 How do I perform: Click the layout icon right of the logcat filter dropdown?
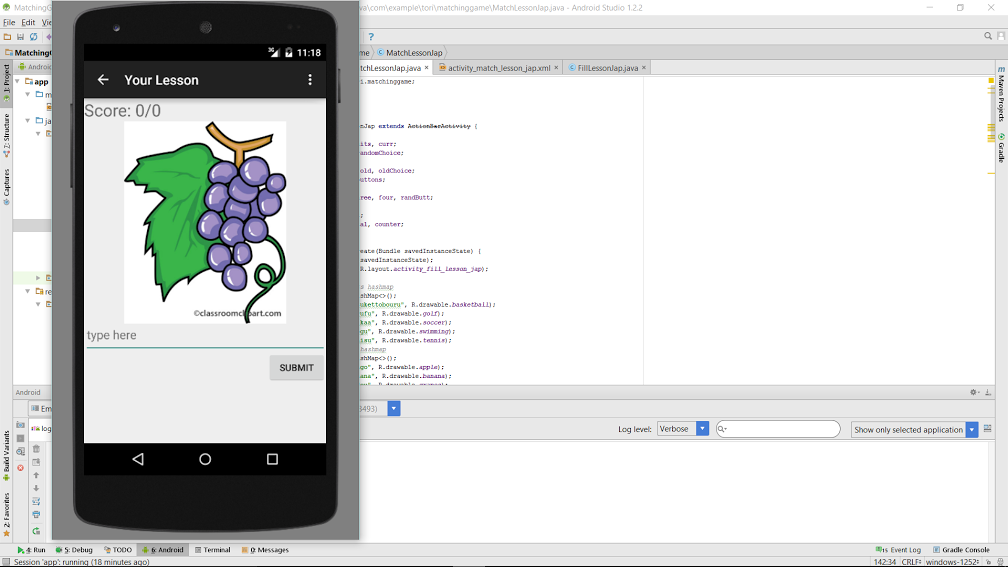[x=988, y=429]
